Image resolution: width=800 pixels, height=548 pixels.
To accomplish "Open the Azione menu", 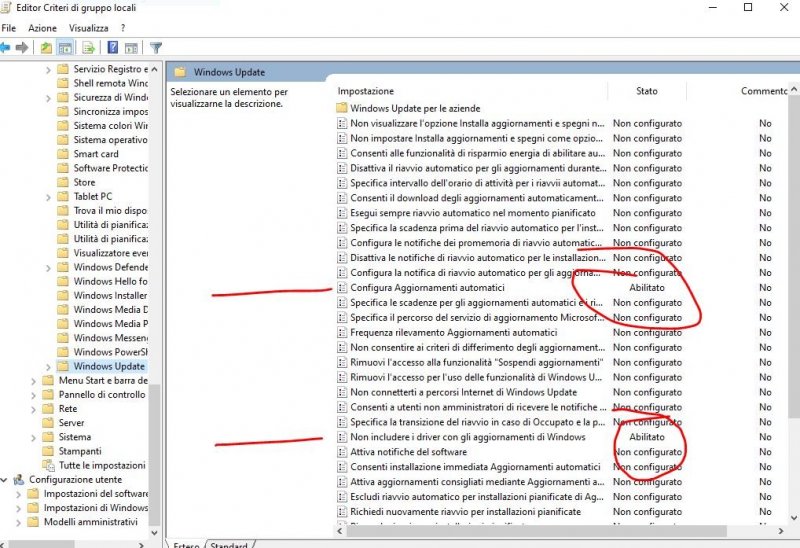I will pos(42,28).
